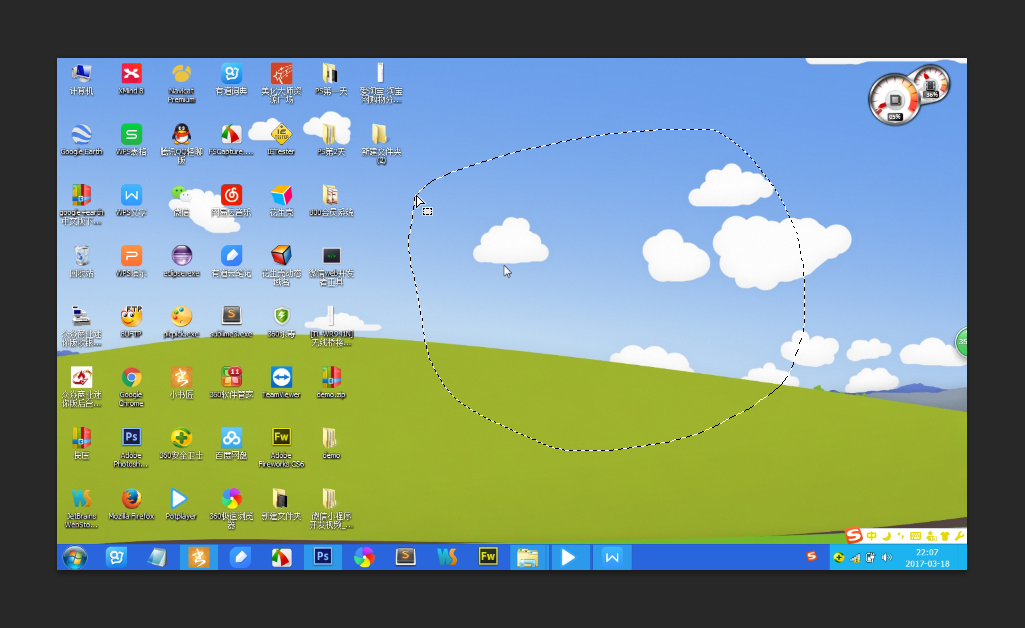Open the network signal tray icon
This screenshot has width=1025, height=628.
(x=855, y=557)
